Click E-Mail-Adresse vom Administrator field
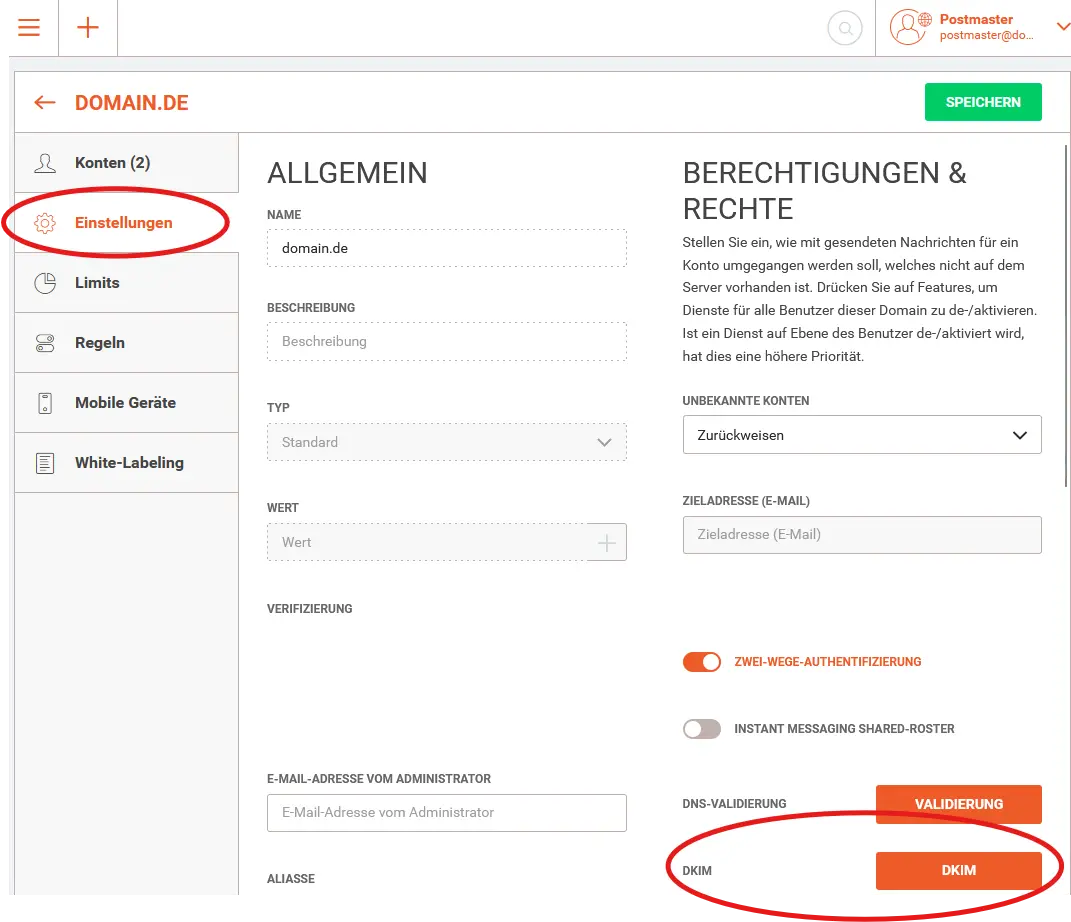 pyautogui.click(x=447, y=813)
